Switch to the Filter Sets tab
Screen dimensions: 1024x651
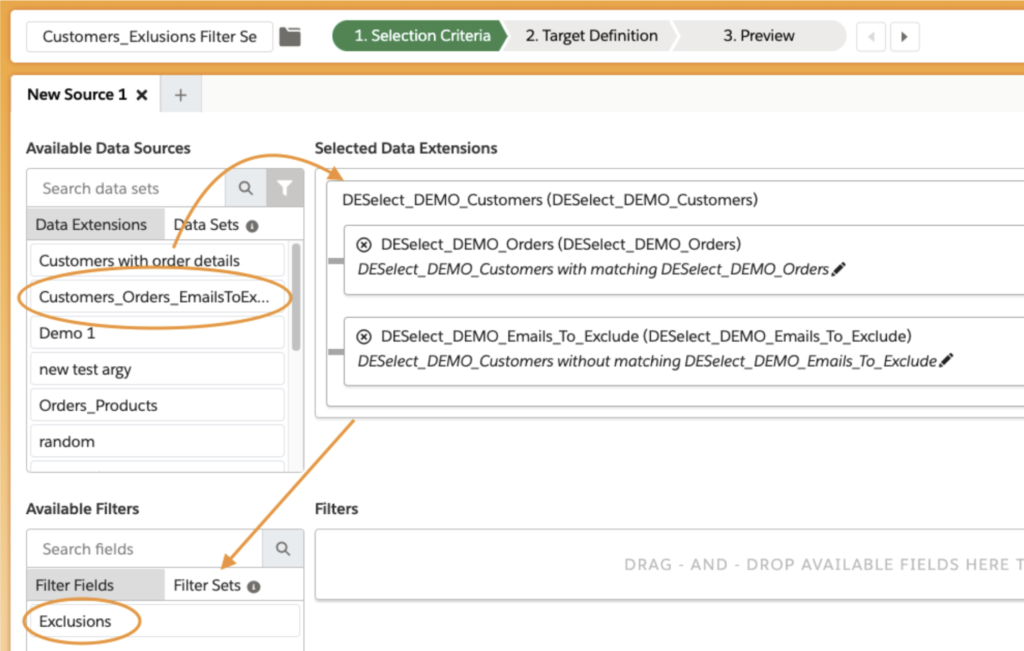[207, 585]
